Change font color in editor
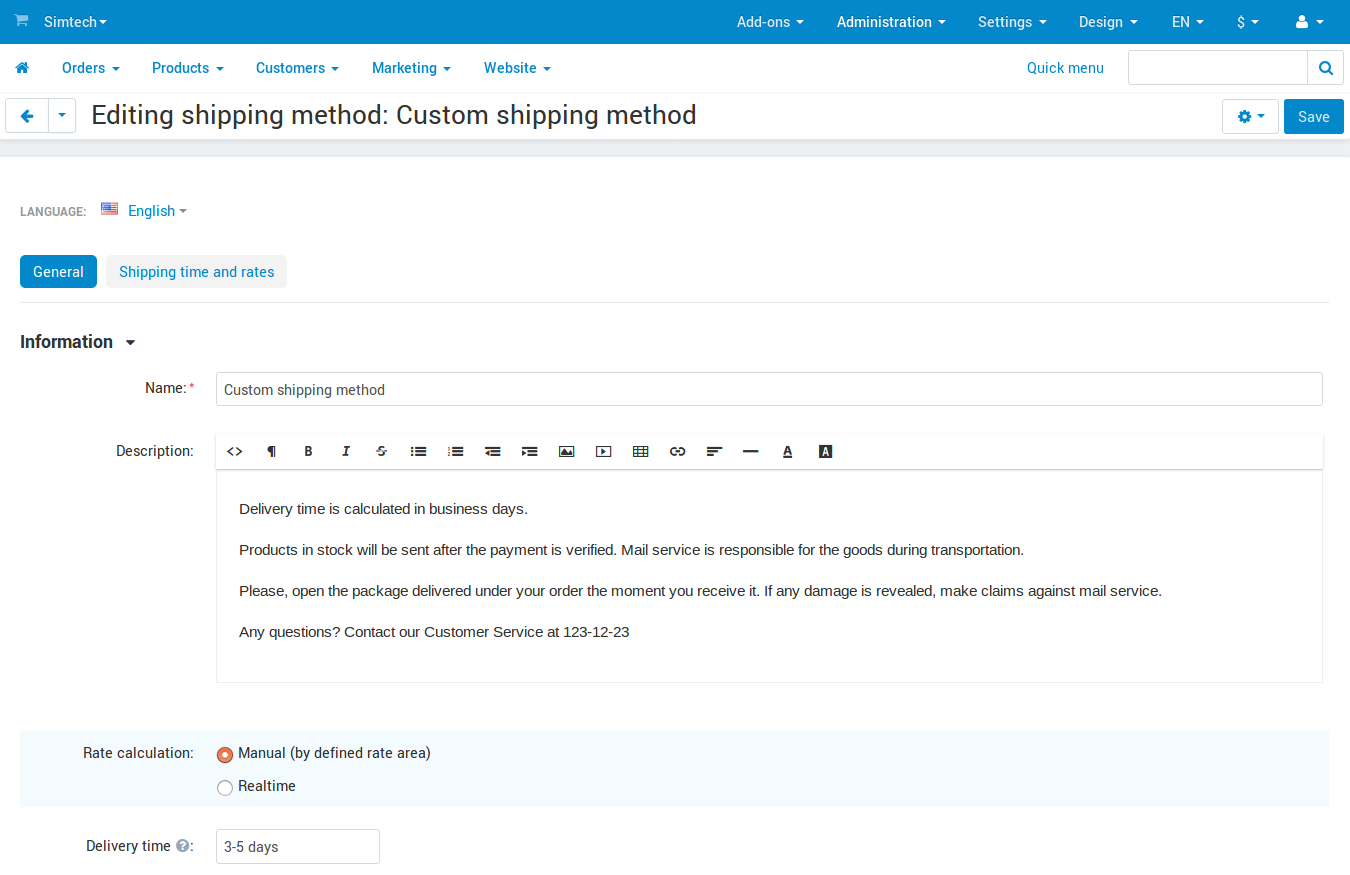Viewport: 1350px width, 875px height. pyautogui.click(x=788, y=451)
